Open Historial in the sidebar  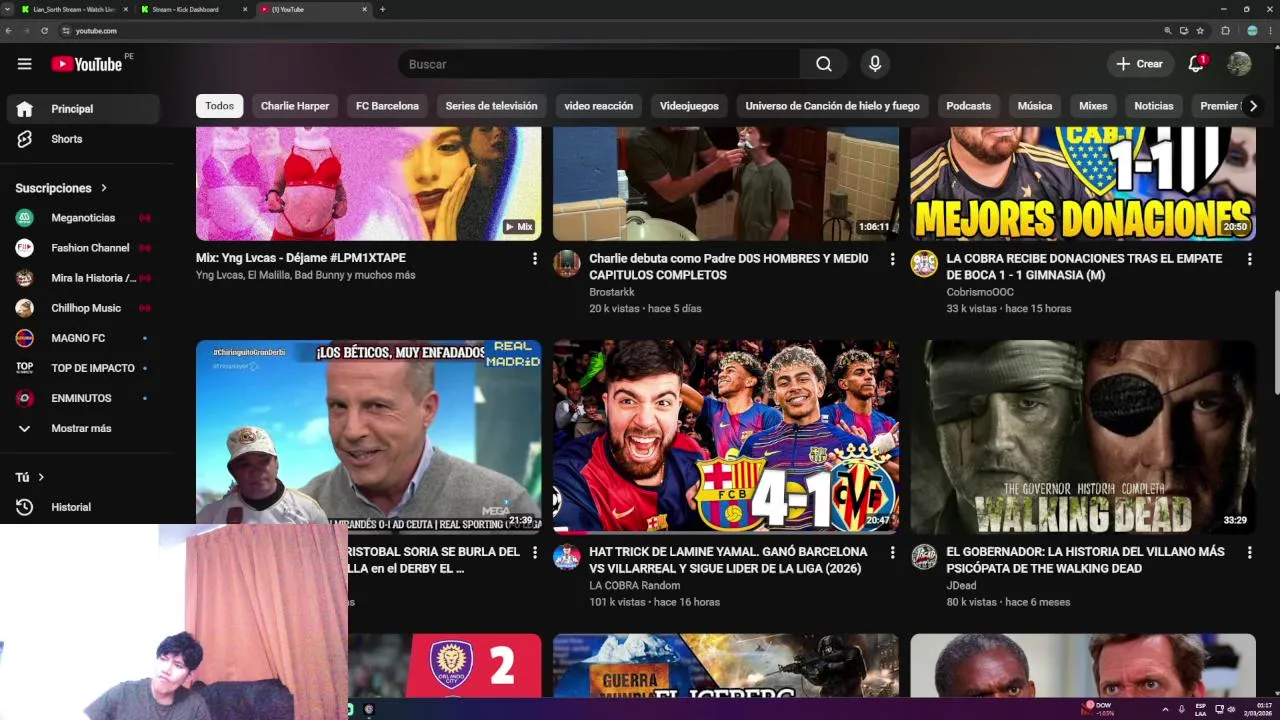[x=82, y=507]
